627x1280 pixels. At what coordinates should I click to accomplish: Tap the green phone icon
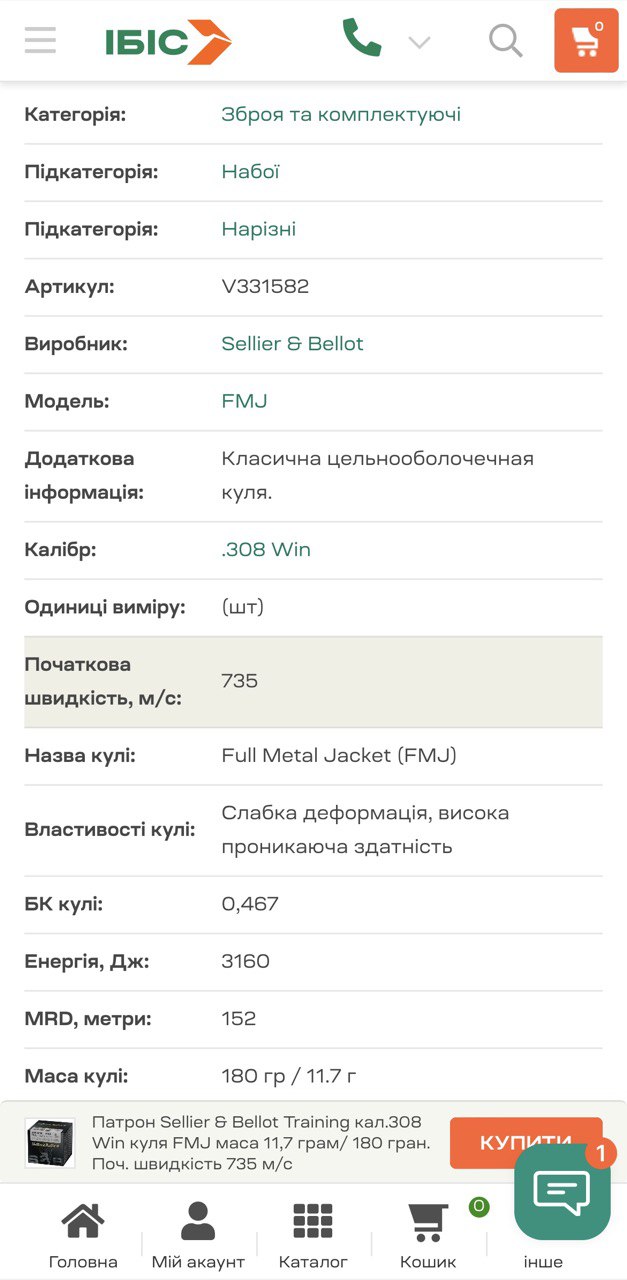[361, 39]
